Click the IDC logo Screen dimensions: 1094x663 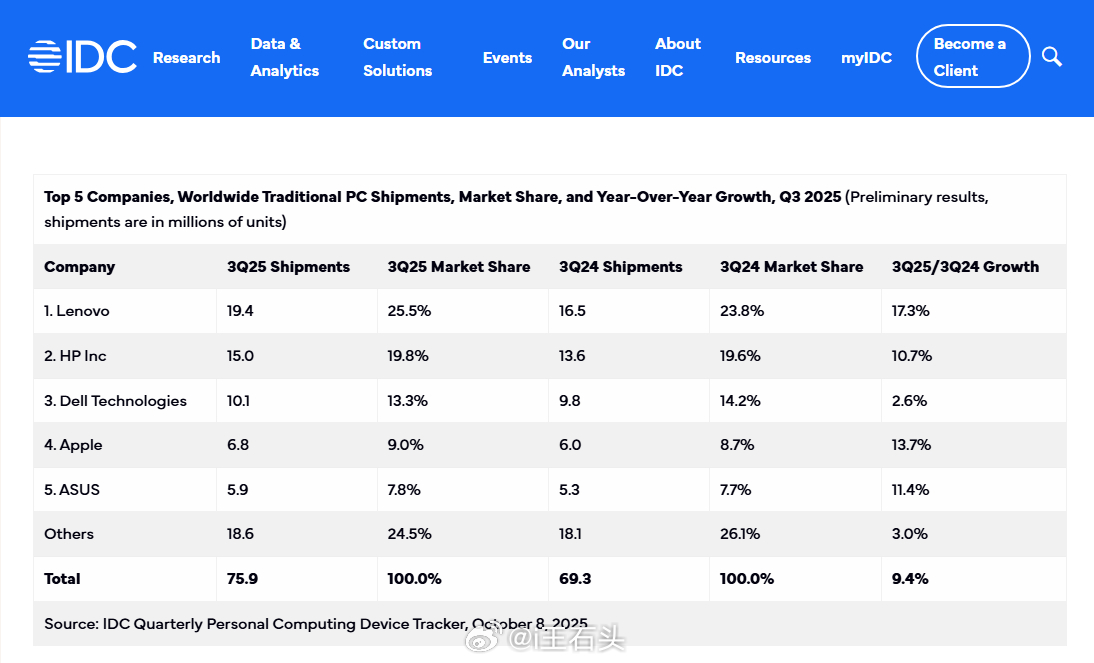(x=82, y=57)
